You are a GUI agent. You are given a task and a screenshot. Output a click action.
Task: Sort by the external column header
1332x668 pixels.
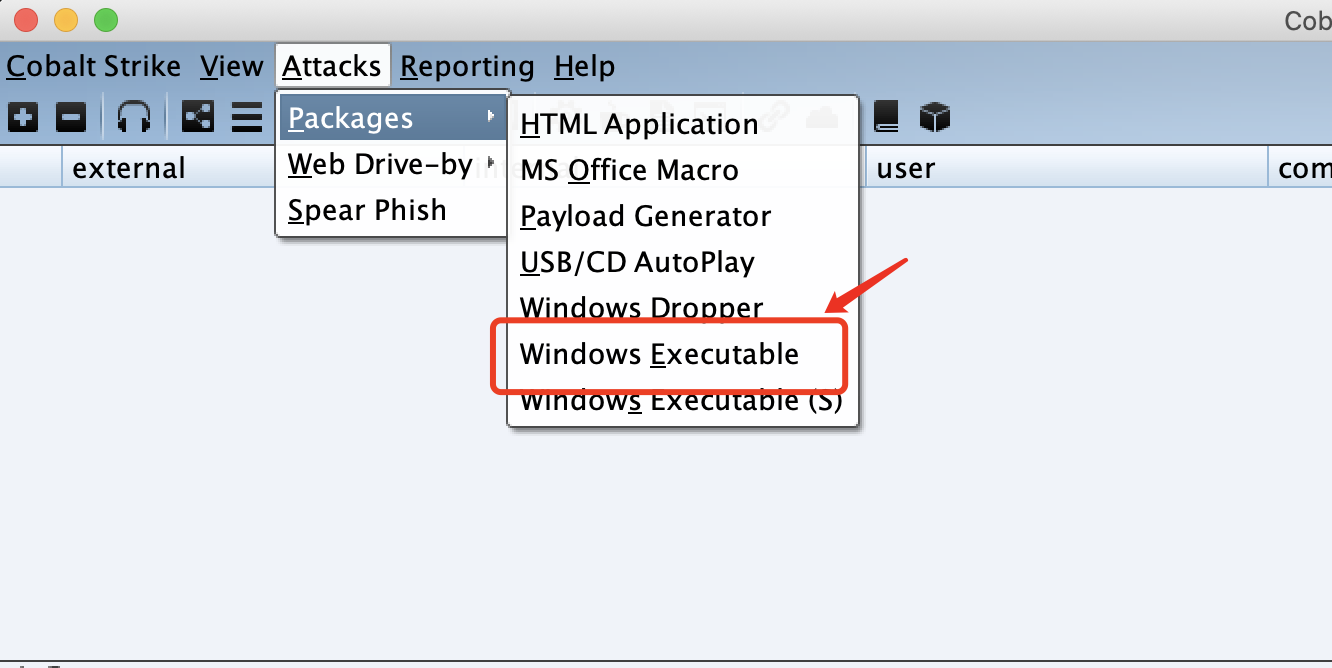[129, 168]
